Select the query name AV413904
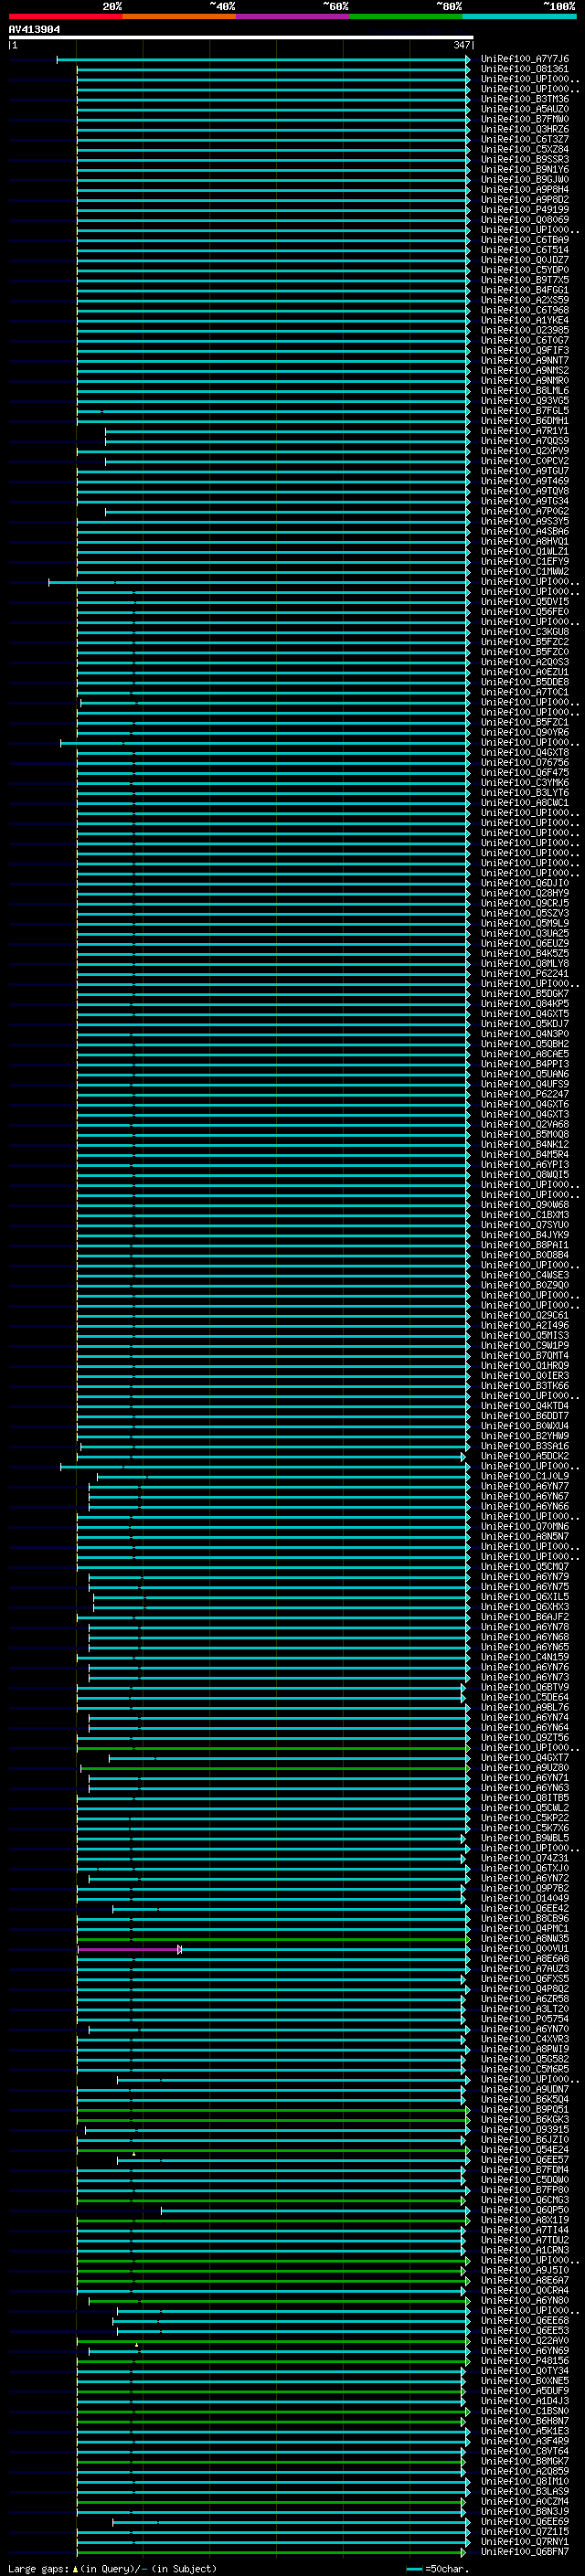Viewport: 585px width, 2576px height. click(34, 30)
